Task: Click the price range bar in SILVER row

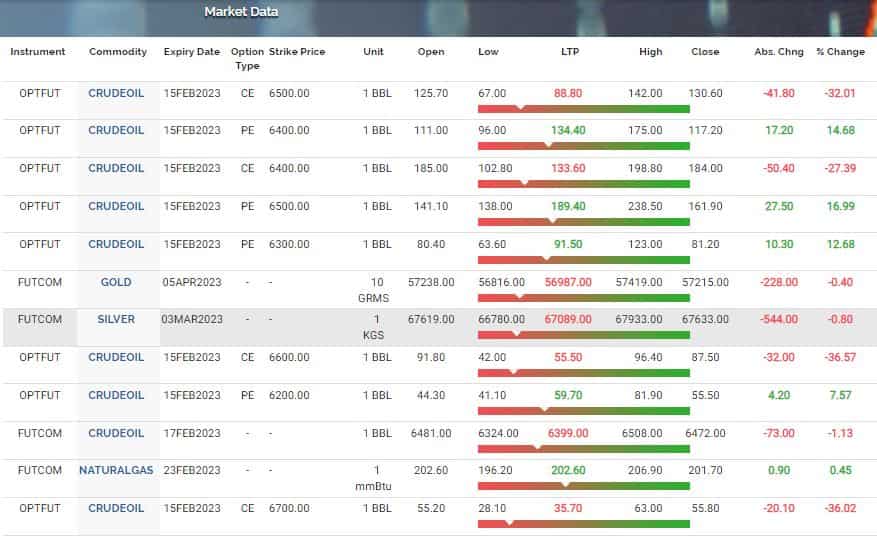Action: tap(583, 335)
